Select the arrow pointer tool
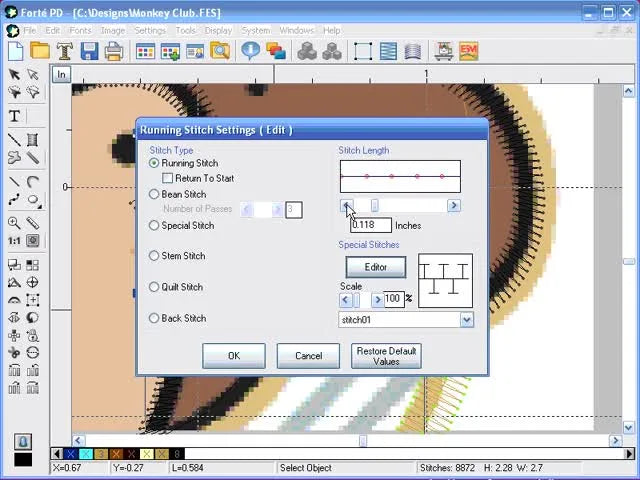 (14, 75)
